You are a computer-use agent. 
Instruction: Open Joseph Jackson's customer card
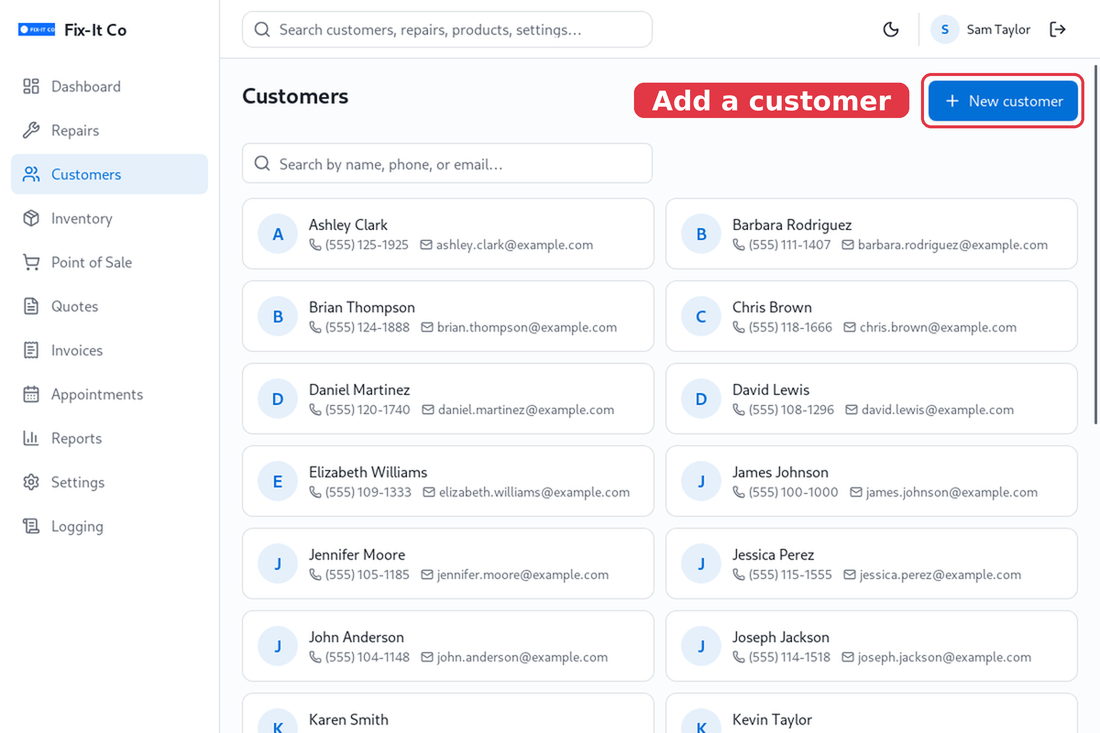(871, 646)
